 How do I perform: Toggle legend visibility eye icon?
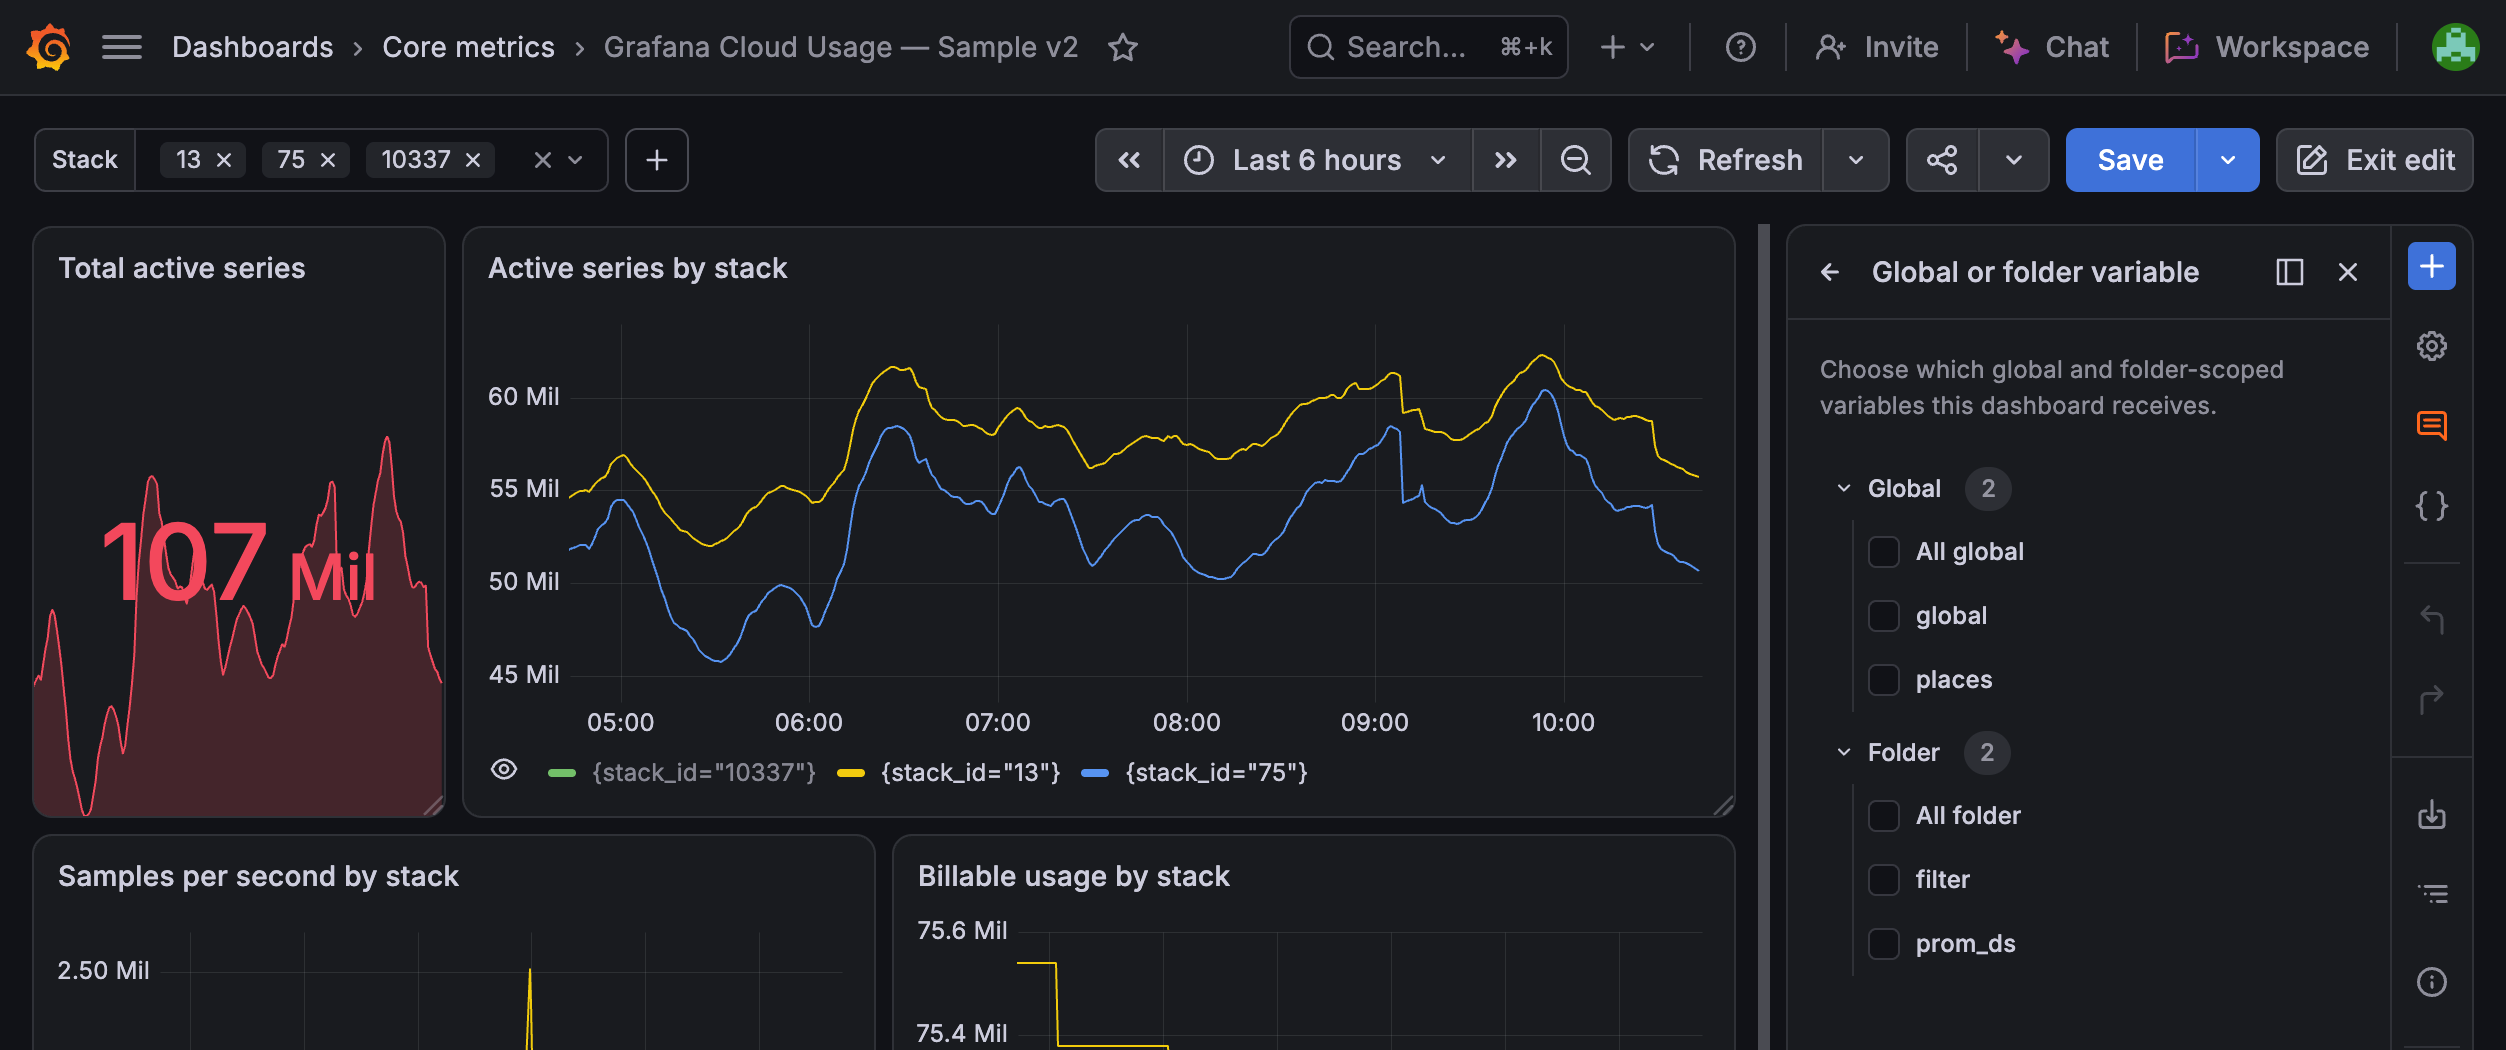pos(504,770)
